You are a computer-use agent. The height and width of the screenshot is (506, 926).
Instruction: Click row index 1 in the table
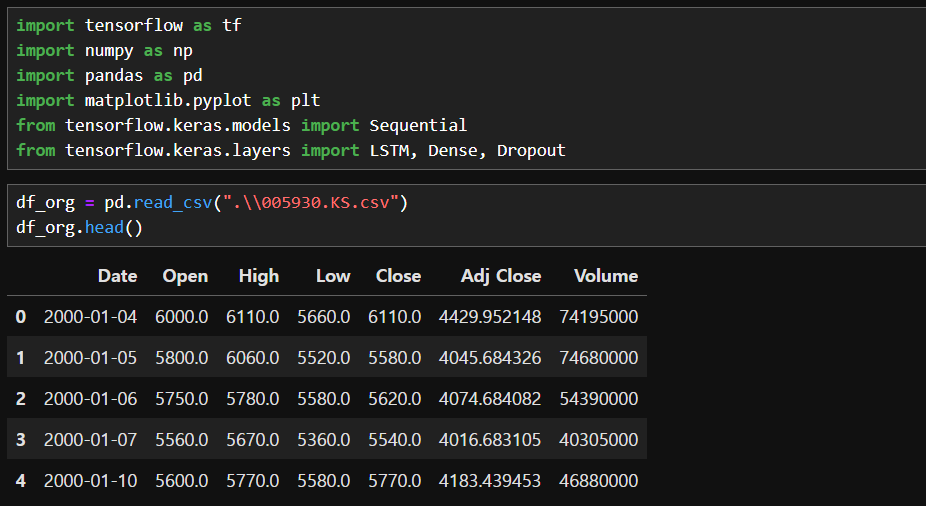[21, 358]
